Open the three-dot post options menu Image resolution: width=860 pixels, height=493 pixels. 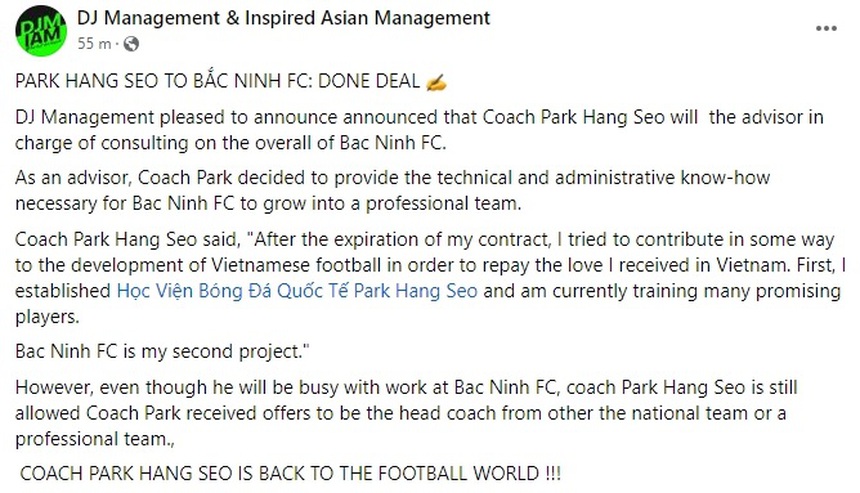click(x=825, y=29)
